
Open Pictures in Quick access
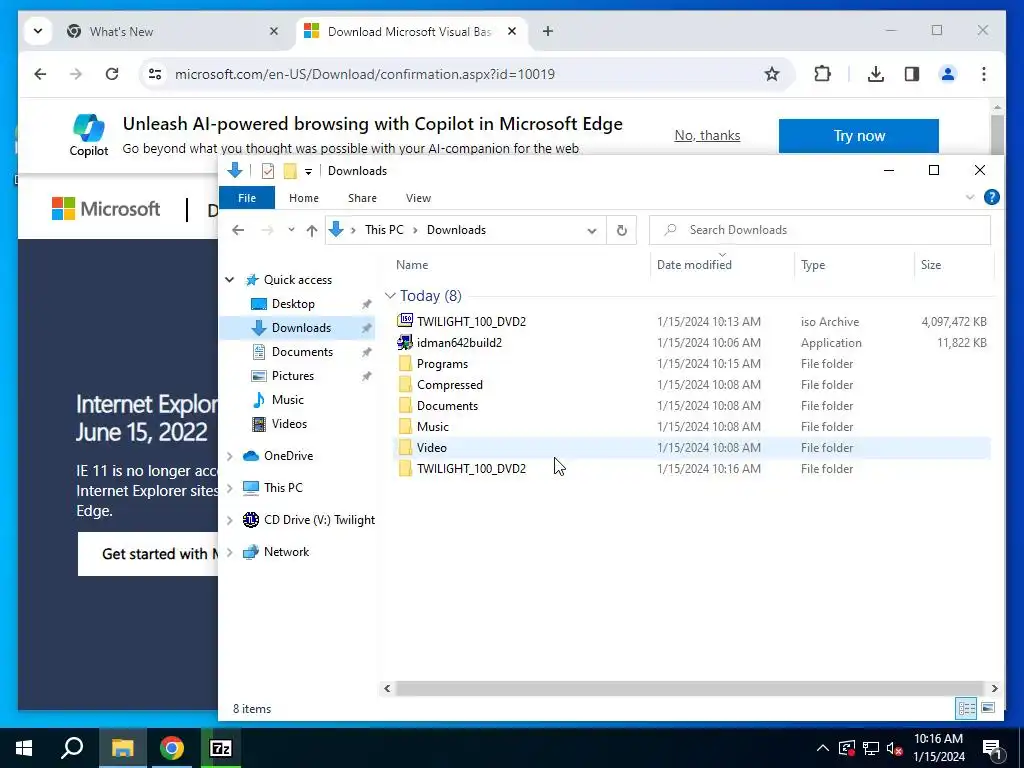coord(293,376)
